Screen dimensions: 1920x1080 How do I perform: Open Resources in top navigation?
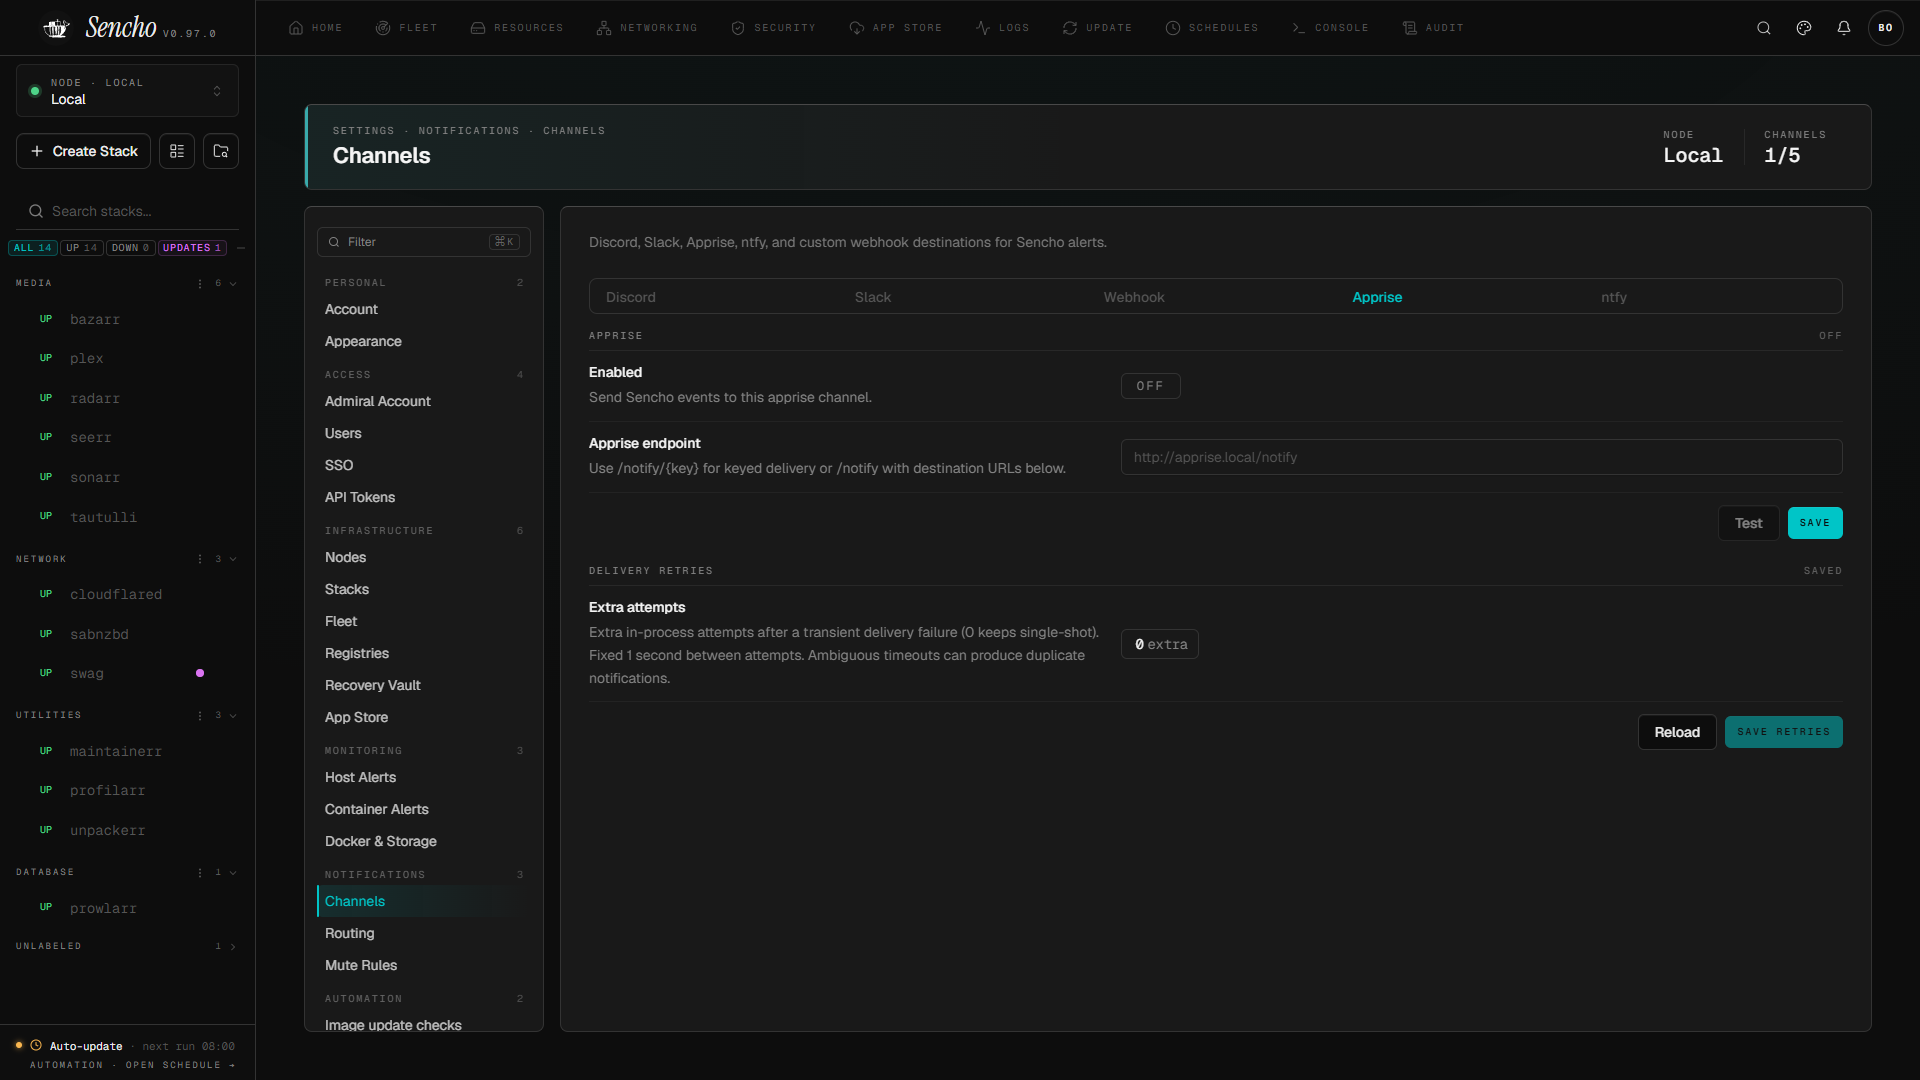pos(517,28)
